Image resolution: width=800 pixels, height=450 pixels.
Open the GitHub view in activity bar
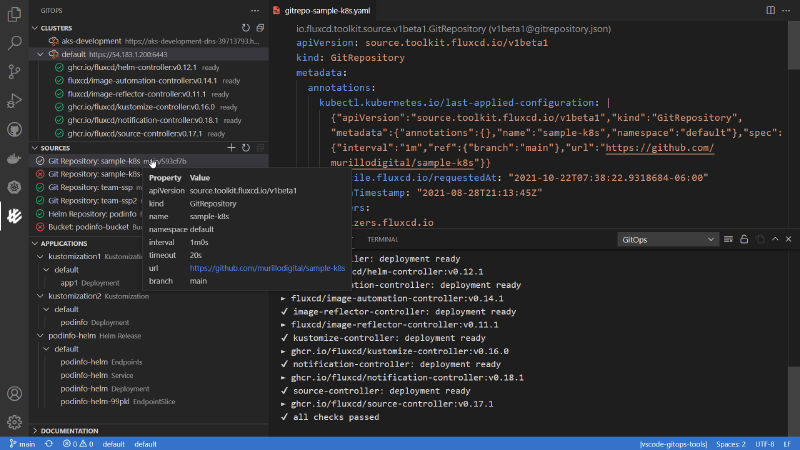14,130
